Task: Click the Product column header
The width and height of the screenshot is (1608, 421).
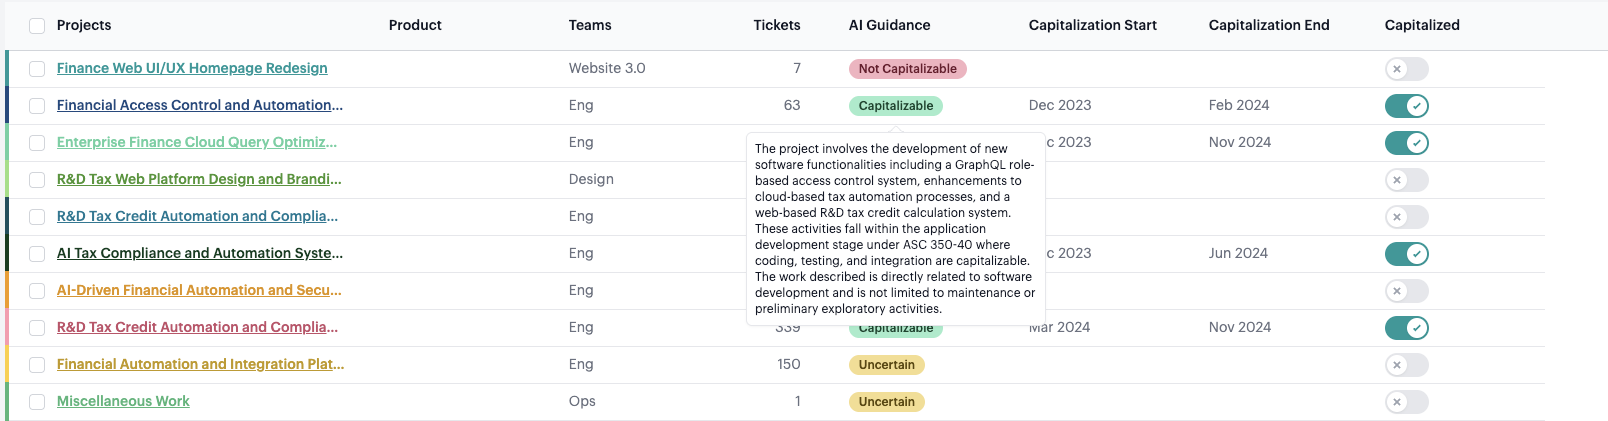Action: (x=415, y=25)
